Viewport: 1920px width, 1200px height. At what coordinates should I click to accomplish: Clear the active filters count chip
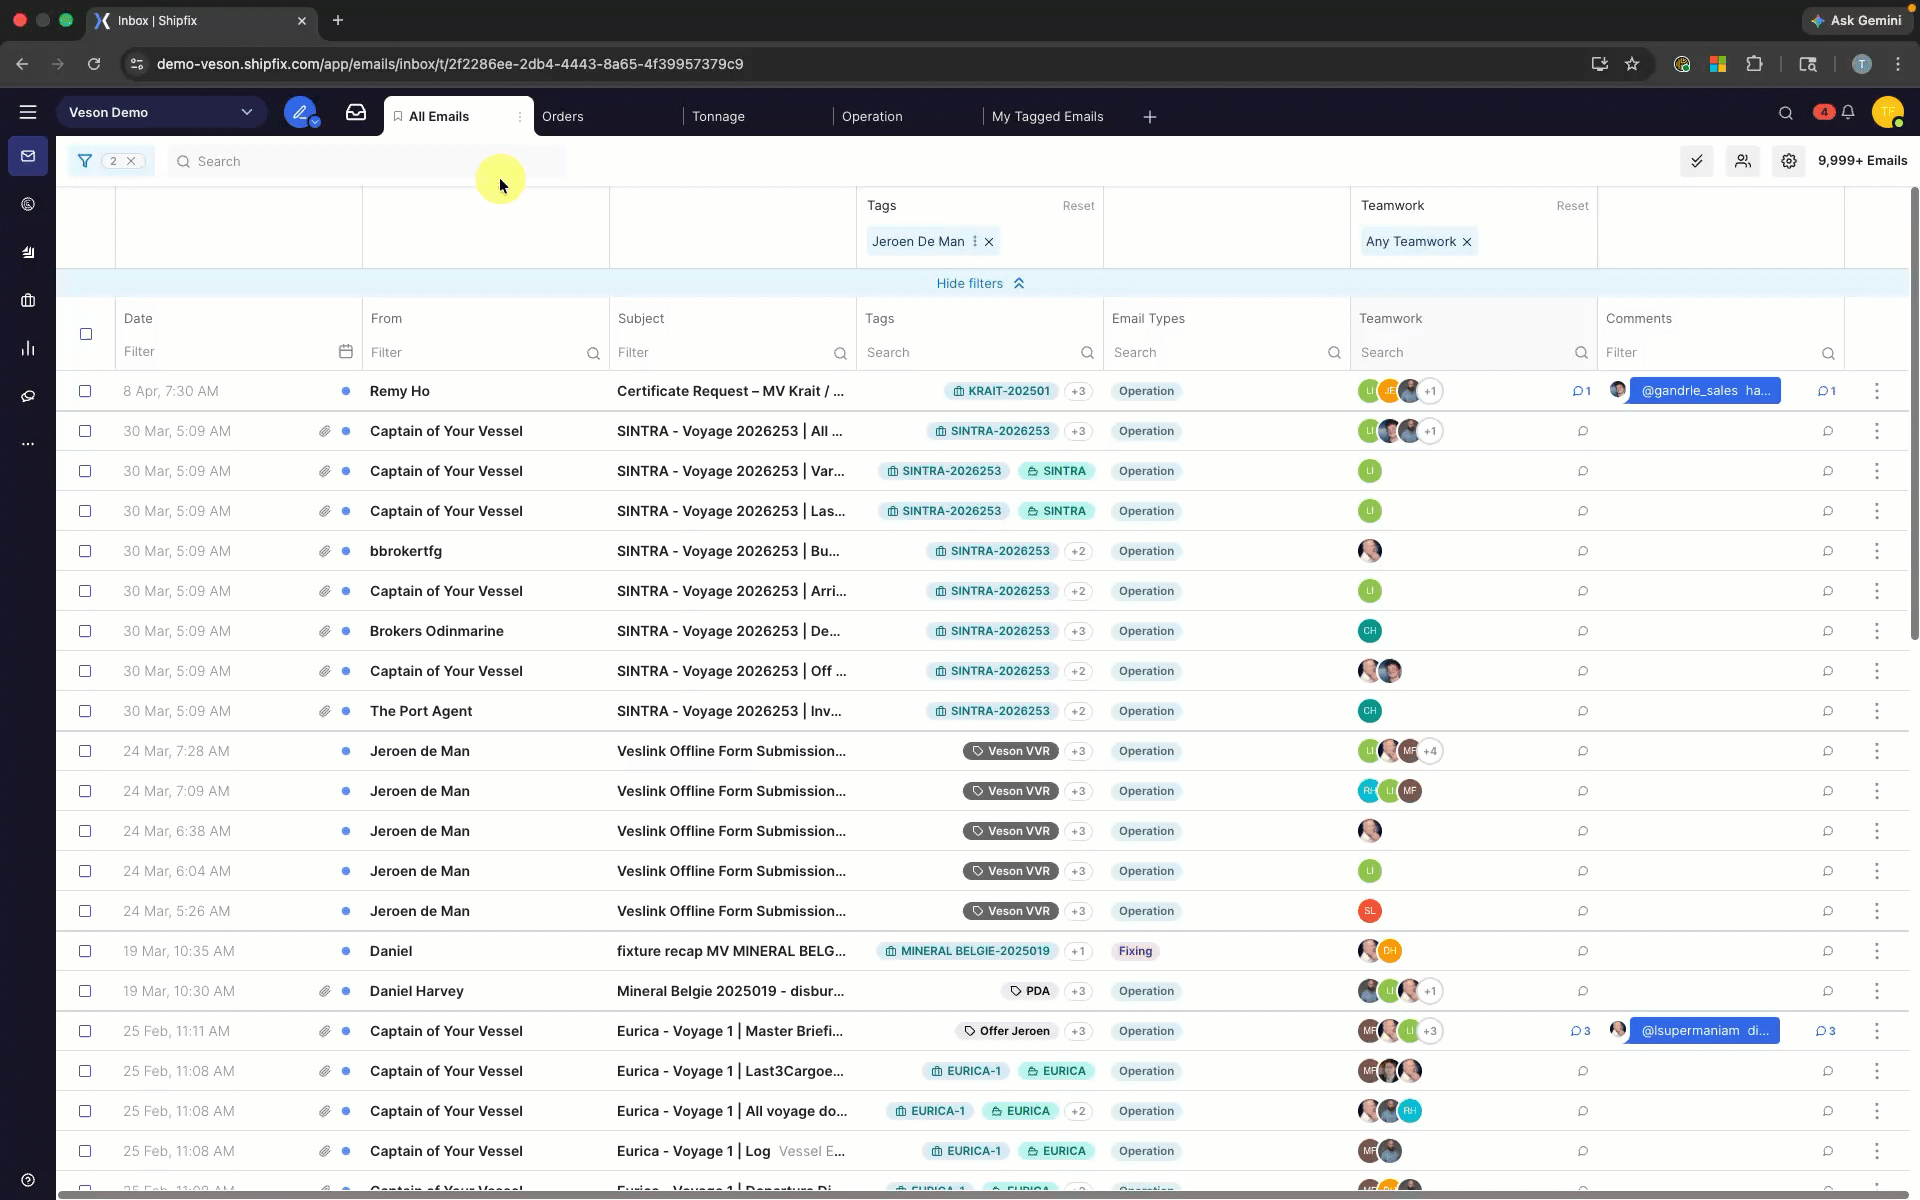131,161
